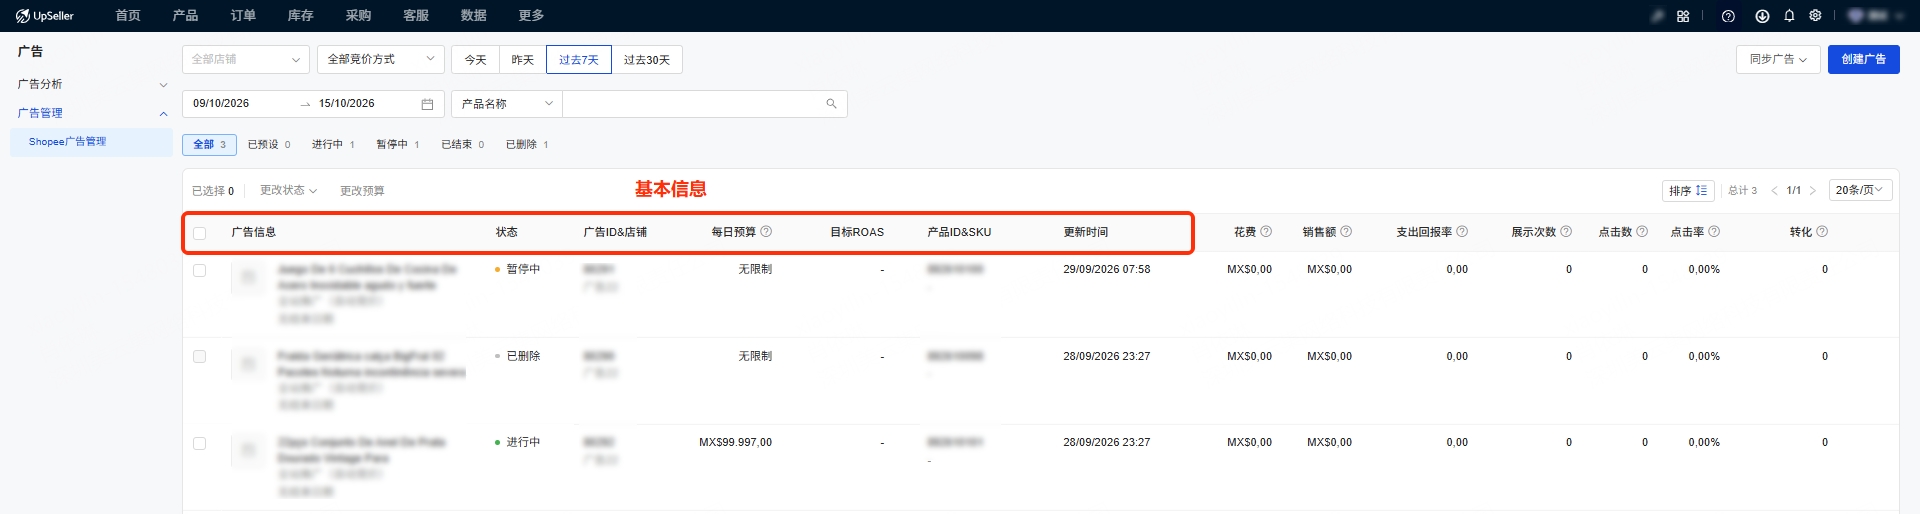Open the 库存 menu
1920x514 pixels.
coord(300,16)
